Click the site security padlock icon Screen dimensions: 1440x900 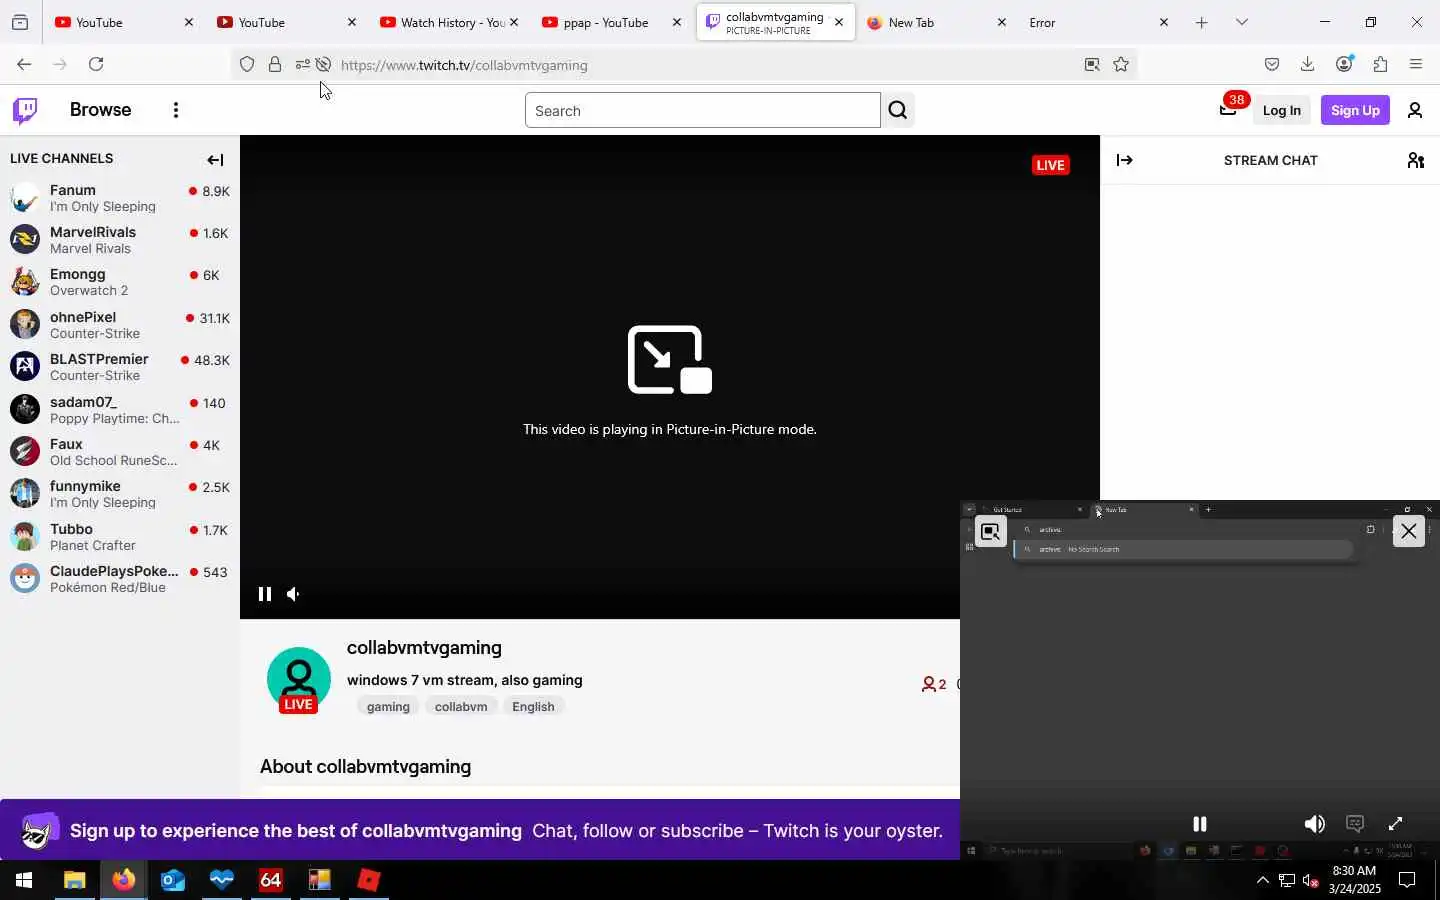[275, 65]
